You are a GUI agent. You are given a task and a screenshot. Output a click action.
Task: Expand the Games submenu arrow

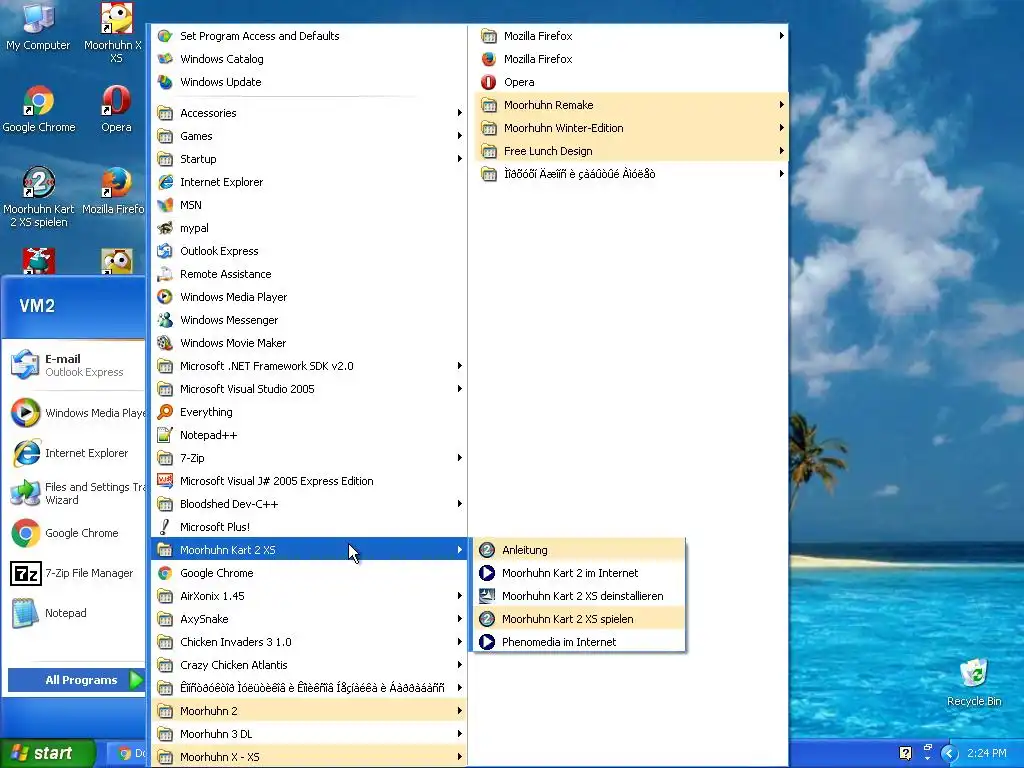tap(460, 136)
